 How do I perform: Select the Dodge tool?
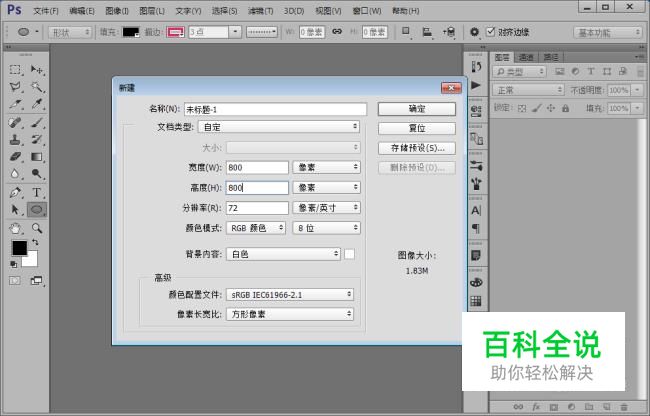click(x=37, y=174)
